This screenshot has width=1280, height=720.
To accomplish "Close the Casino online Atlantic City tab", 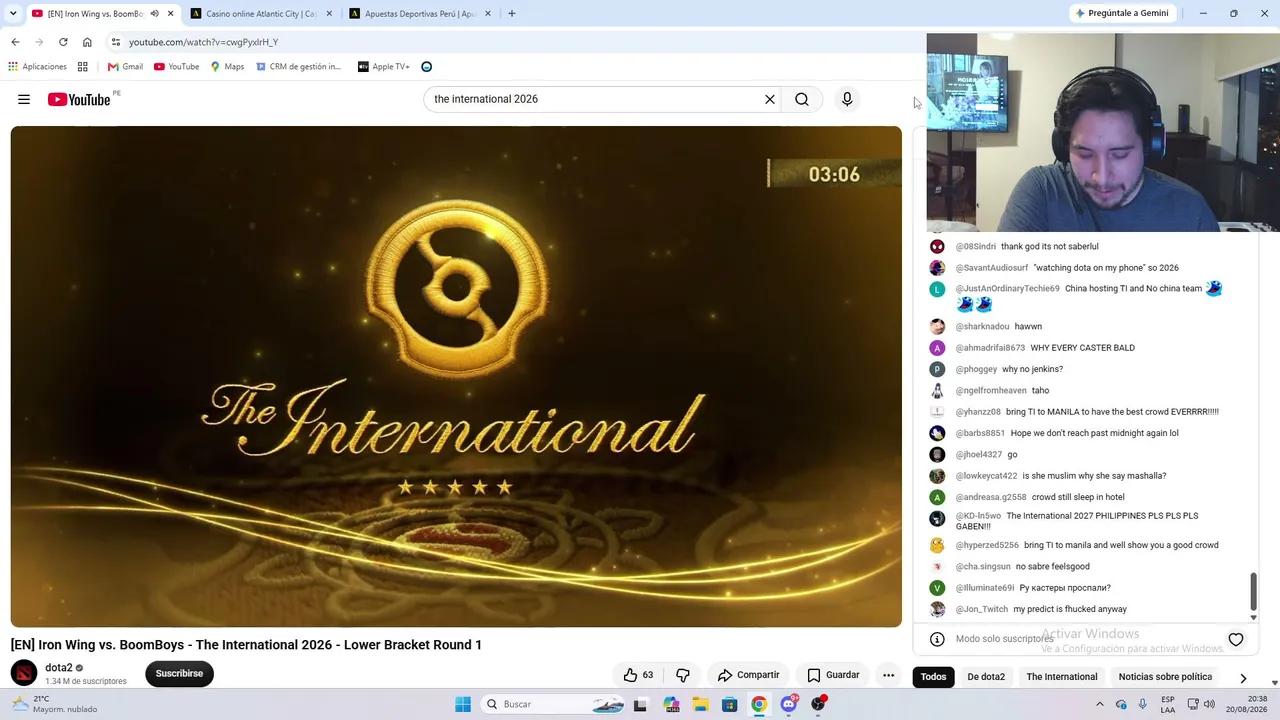I will (329, 14).
